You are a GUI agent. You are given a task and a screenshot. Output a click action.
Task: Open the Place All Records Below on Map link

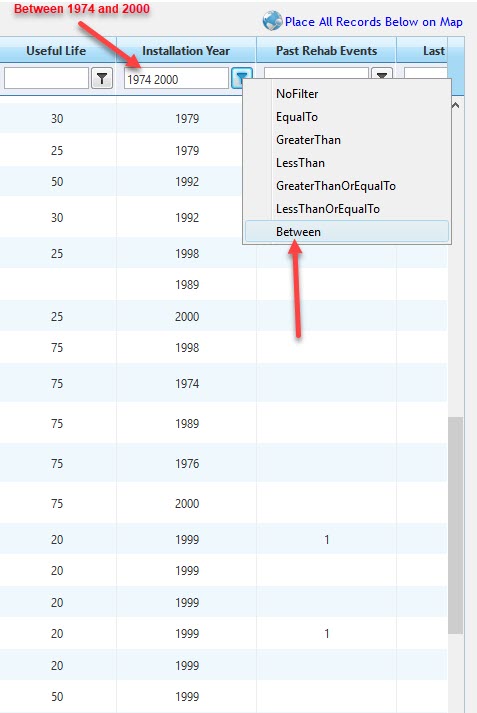tap(373, 22)
